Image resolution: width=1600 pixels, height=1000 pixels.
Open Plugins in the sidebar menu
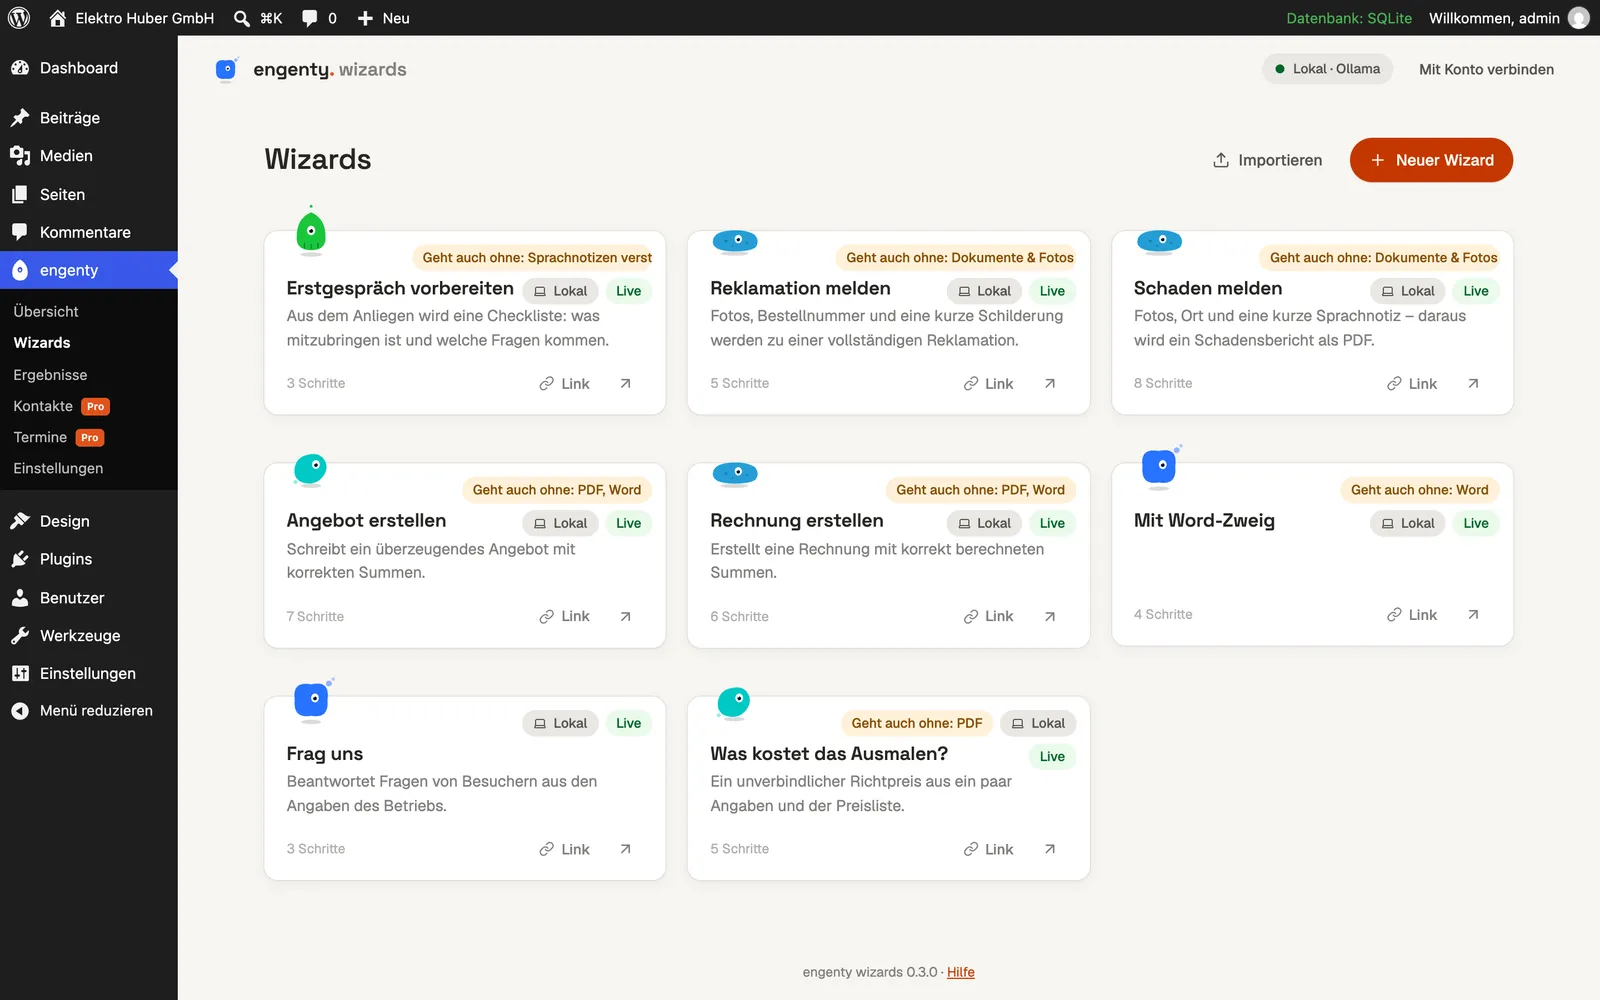click(x=89, y=559)
